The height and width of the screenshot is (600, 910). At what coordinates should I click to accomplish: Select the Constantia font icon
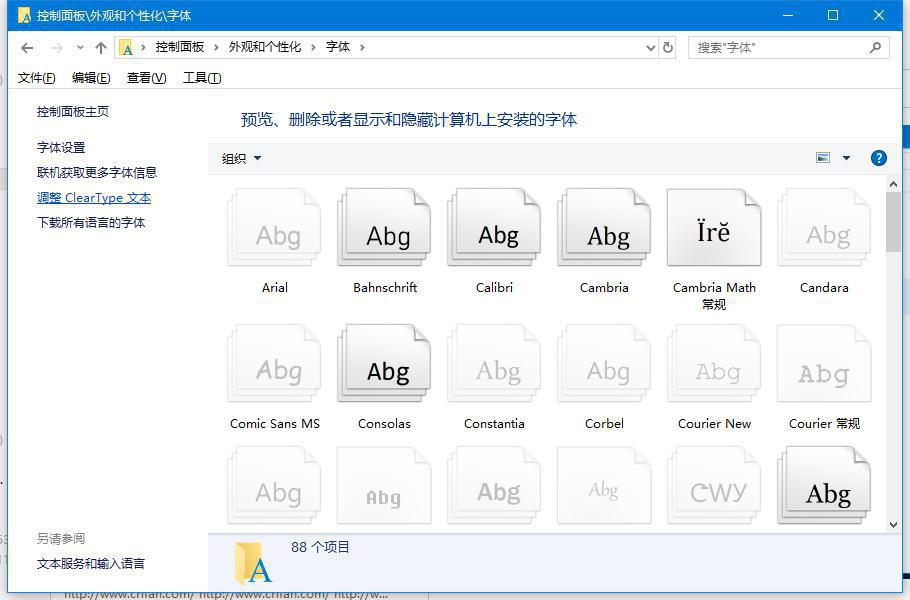pos(494,364)
